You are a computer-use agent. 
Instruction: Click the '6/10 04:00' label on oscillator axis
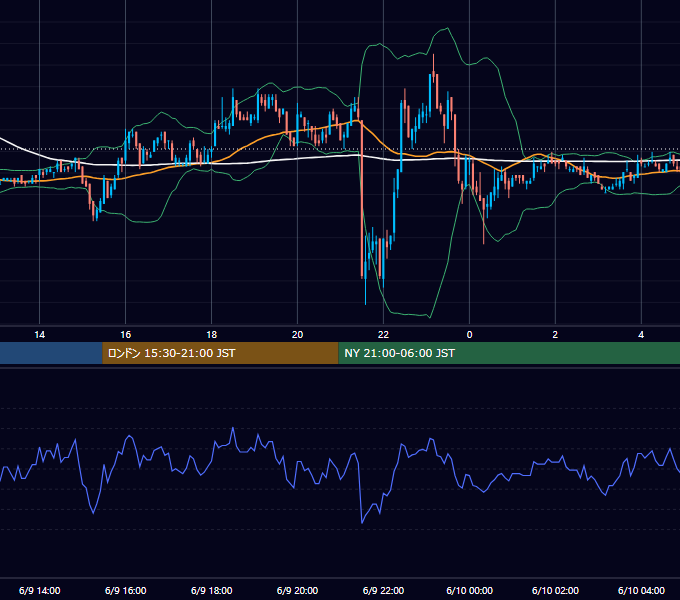pyautogui.click(x=641, y=590)
